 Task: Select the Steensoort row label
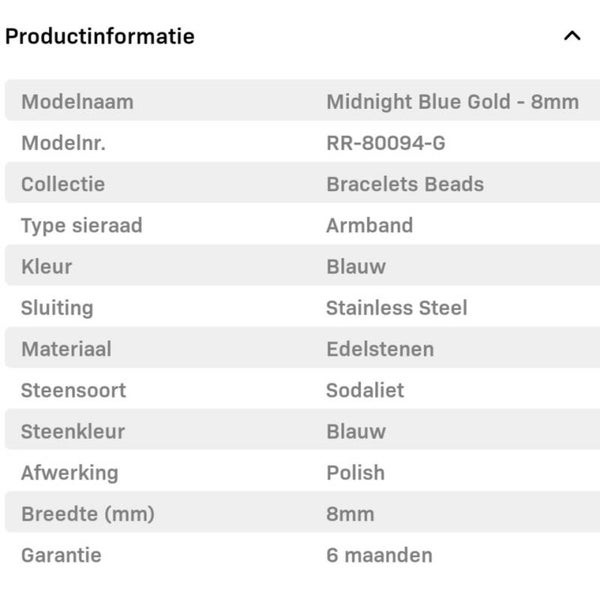tap(74, 390)
